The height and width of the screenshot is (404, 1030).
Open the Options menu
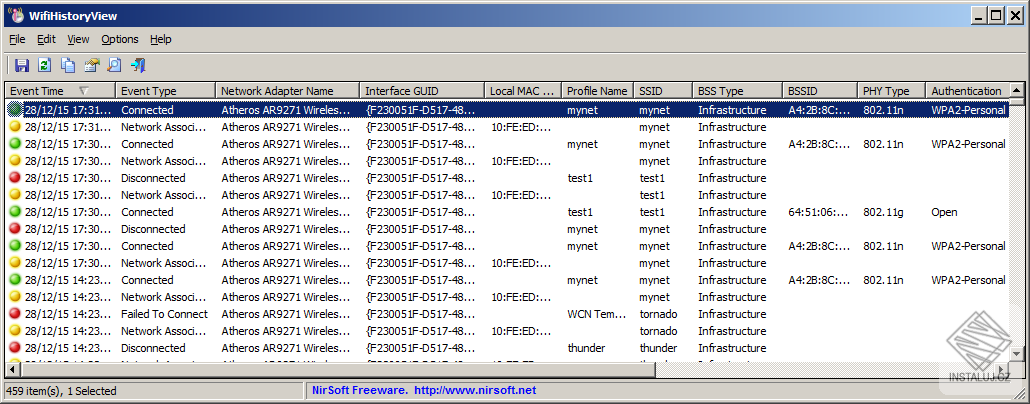(x=120, y=39)
